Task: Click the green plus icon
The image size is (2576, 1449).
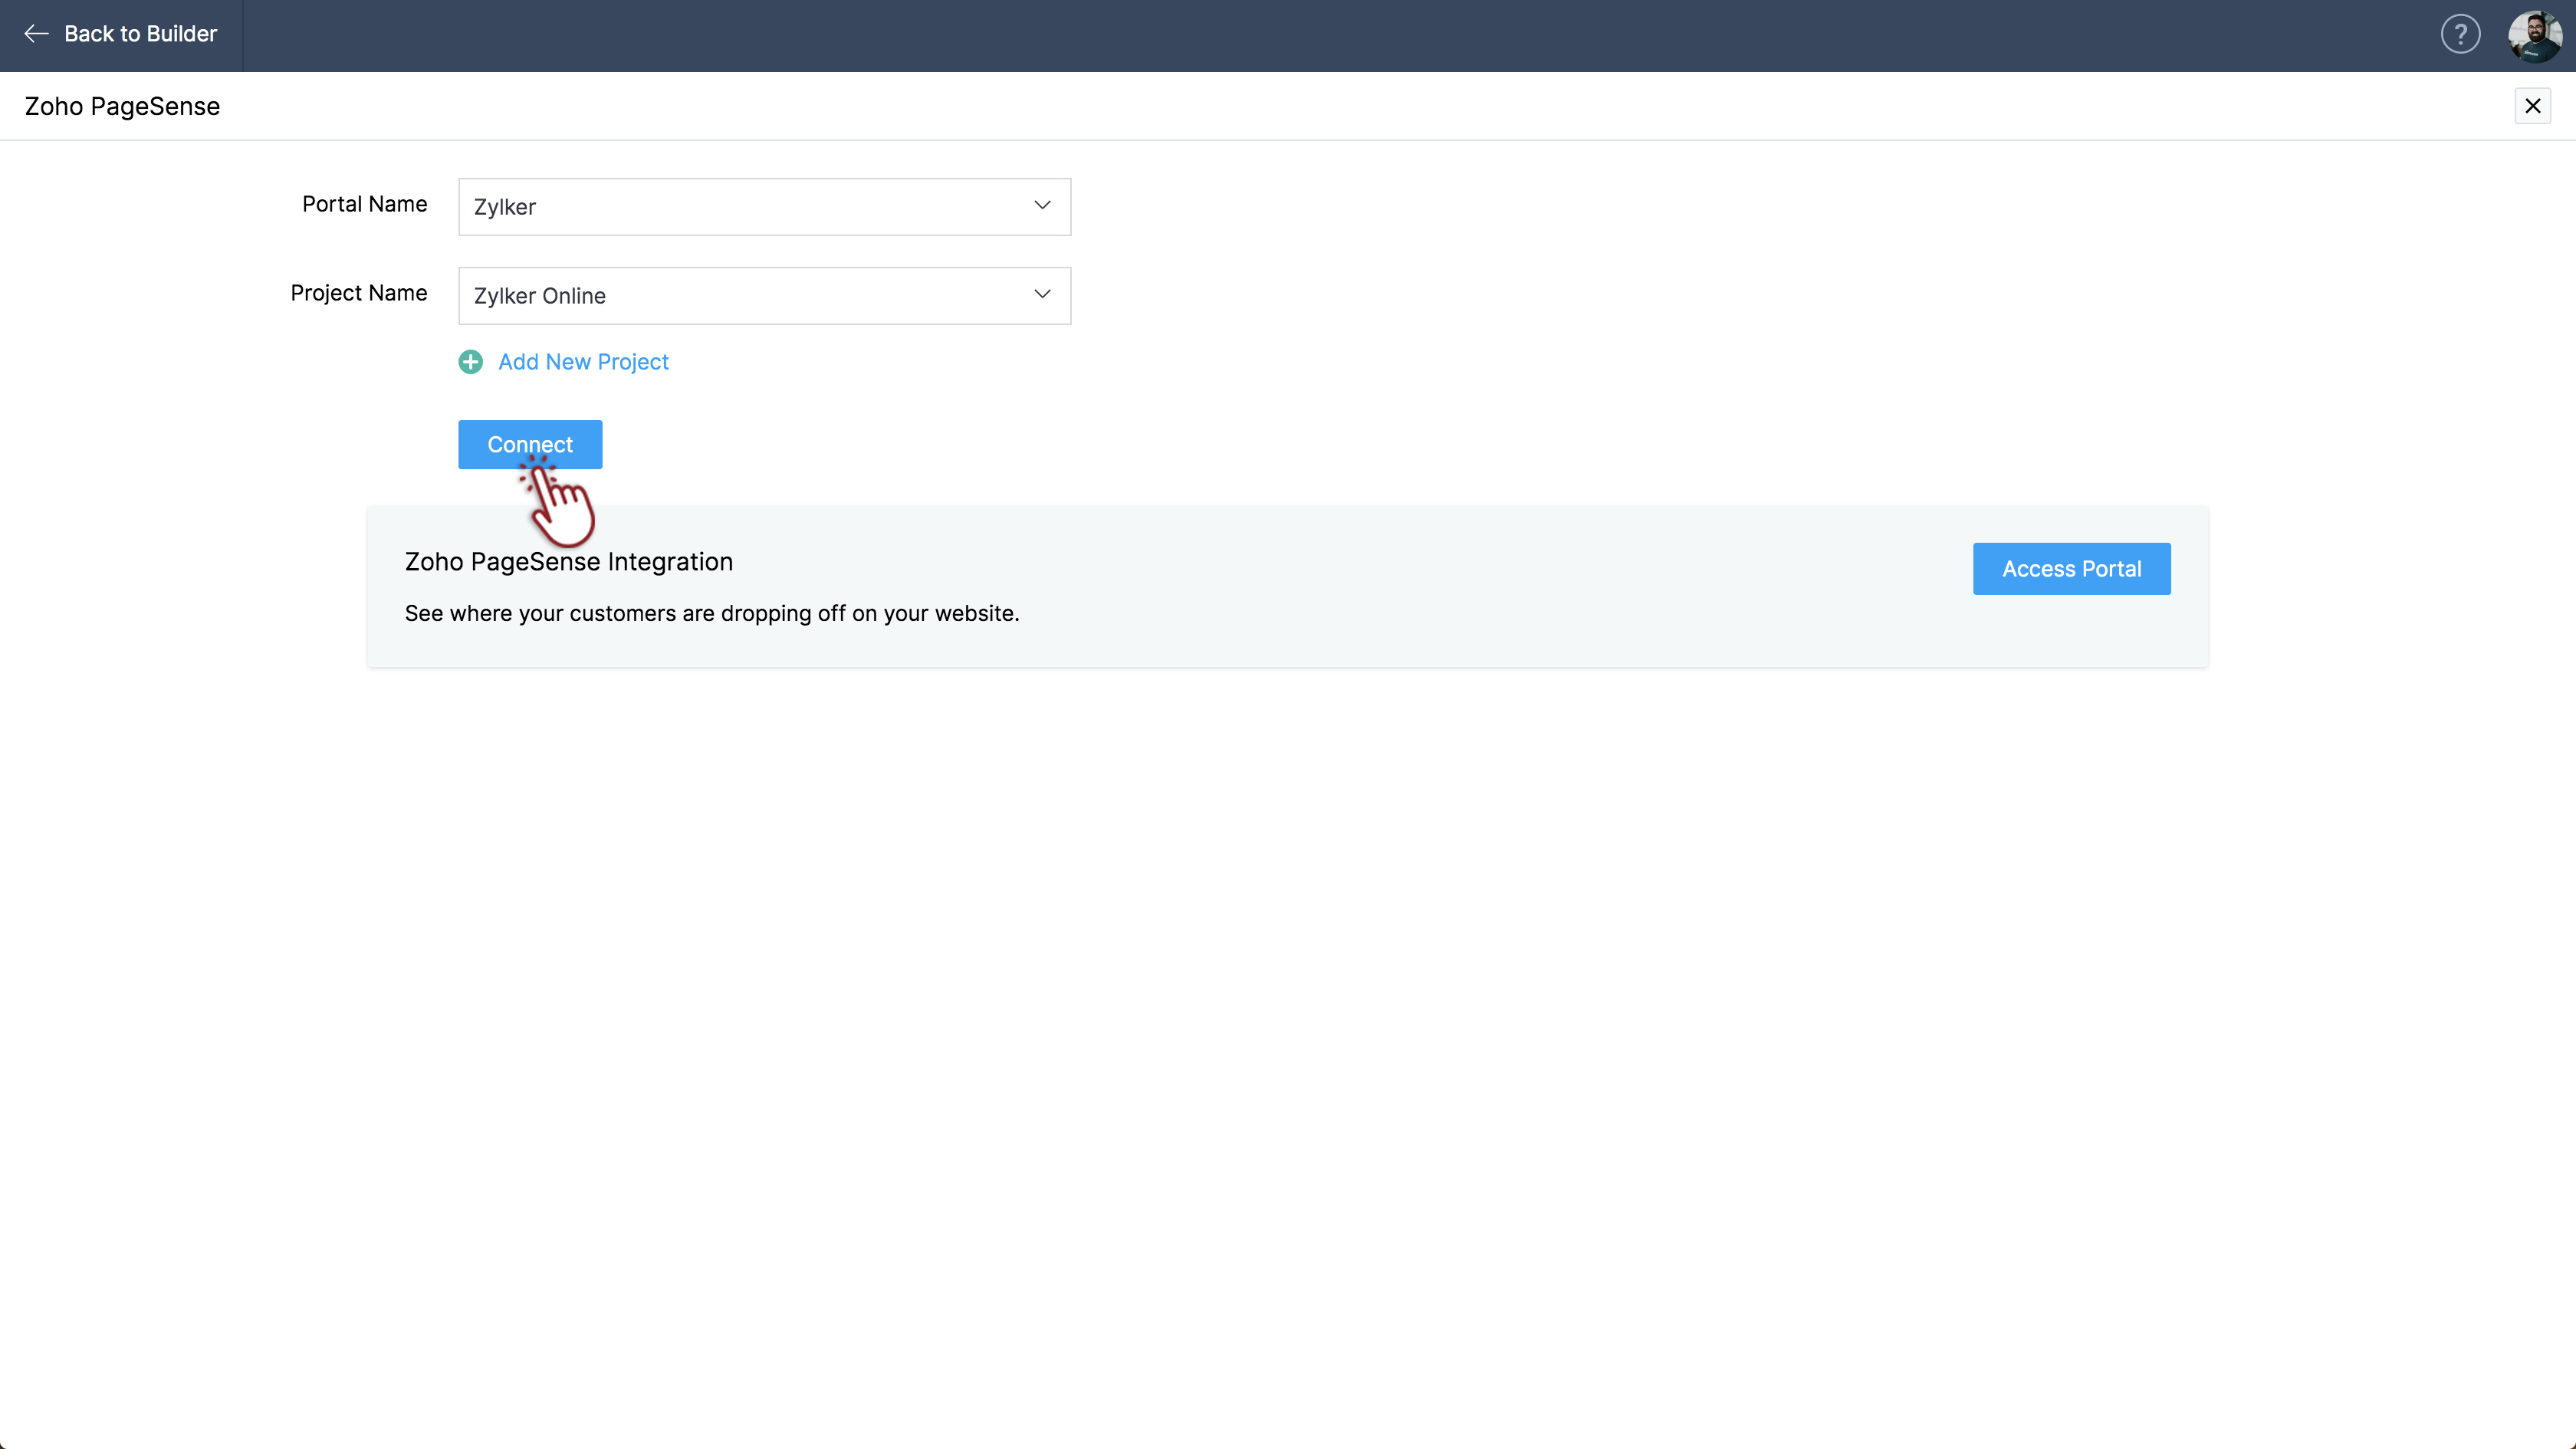Action: click(470, 362)
